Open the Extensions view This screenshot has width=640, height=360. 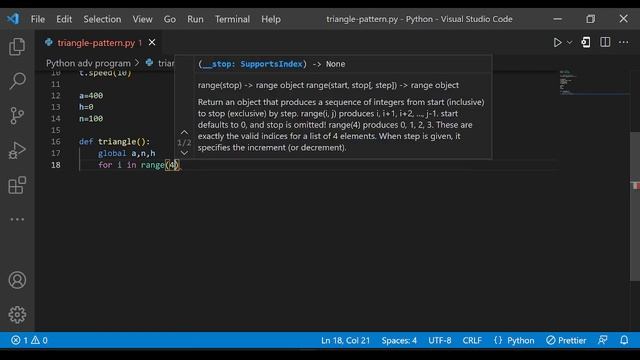pyautogui.click(x=17, y=185)
